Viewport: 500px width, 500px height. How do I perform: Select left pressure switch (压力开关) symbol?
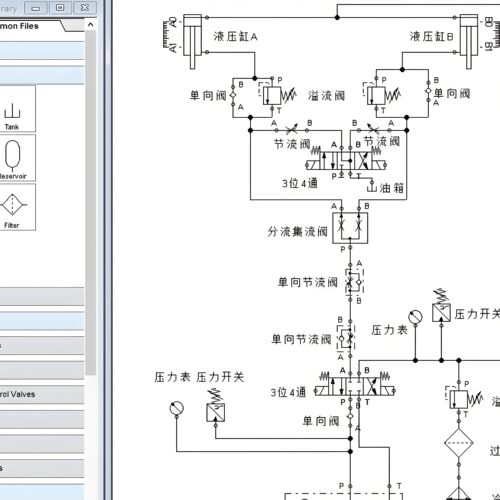tap(216, 406)
